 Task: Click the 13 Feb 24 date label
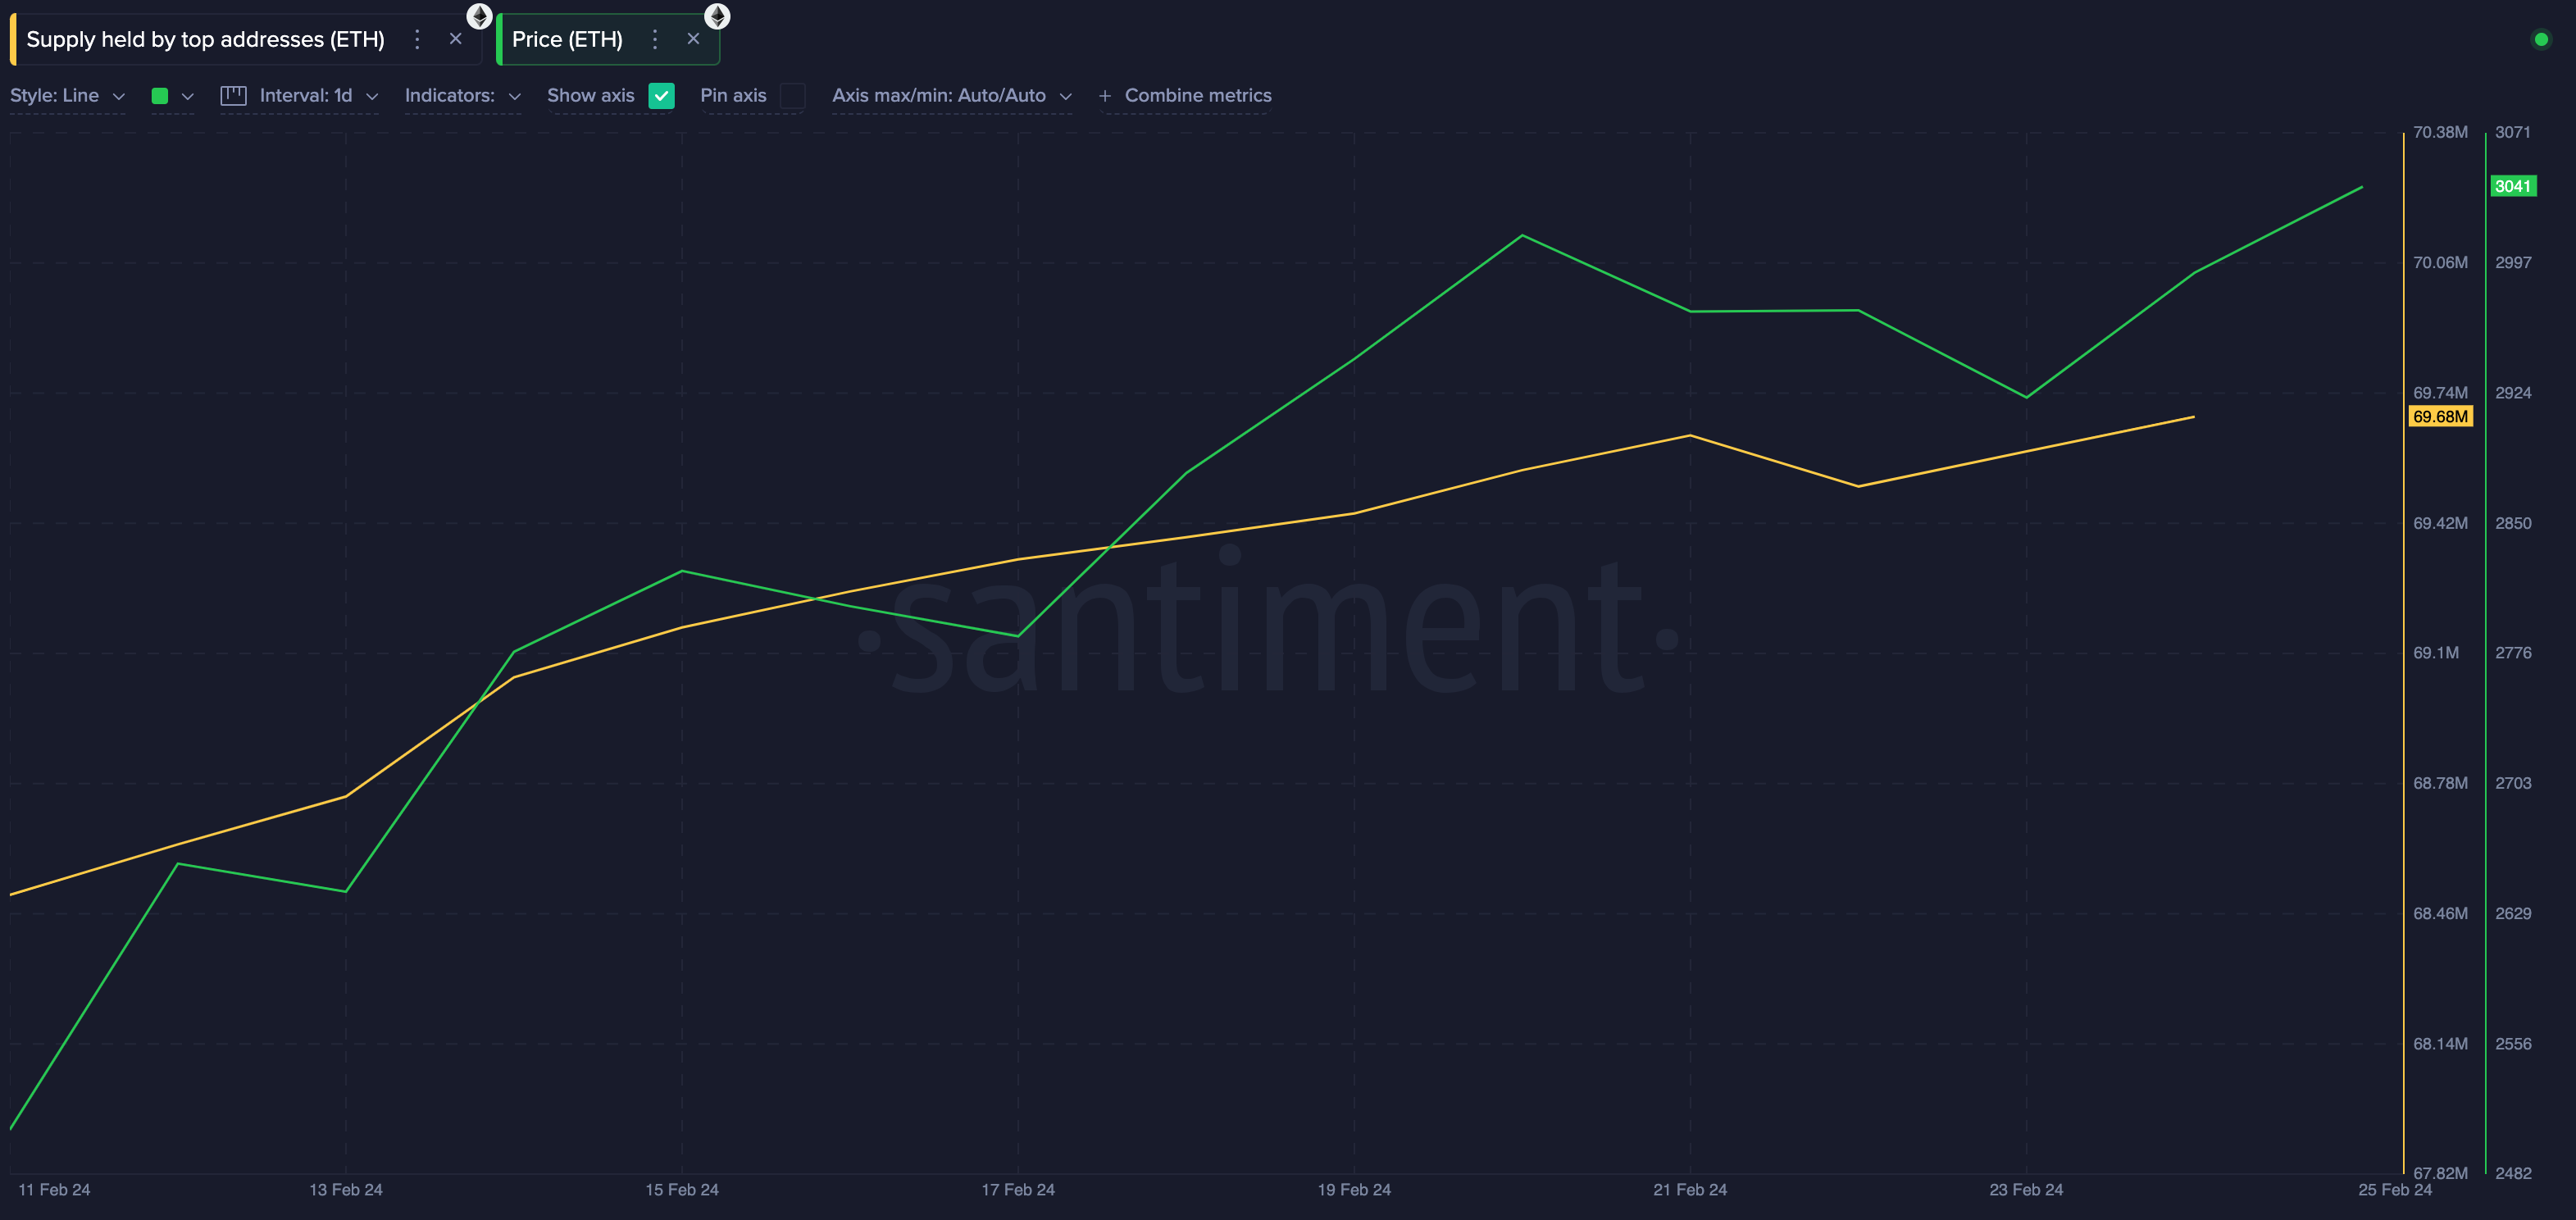point(346,1190)
